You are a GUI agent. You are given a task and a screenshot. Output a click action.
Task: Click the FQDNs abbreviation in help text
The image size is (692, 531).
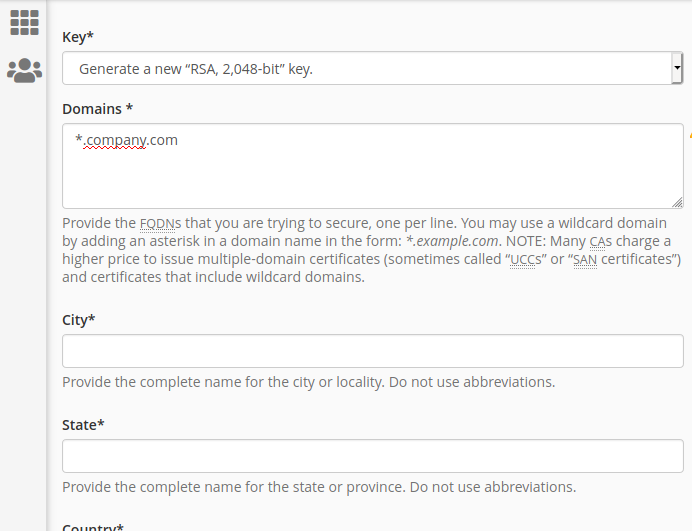(160, 223)
